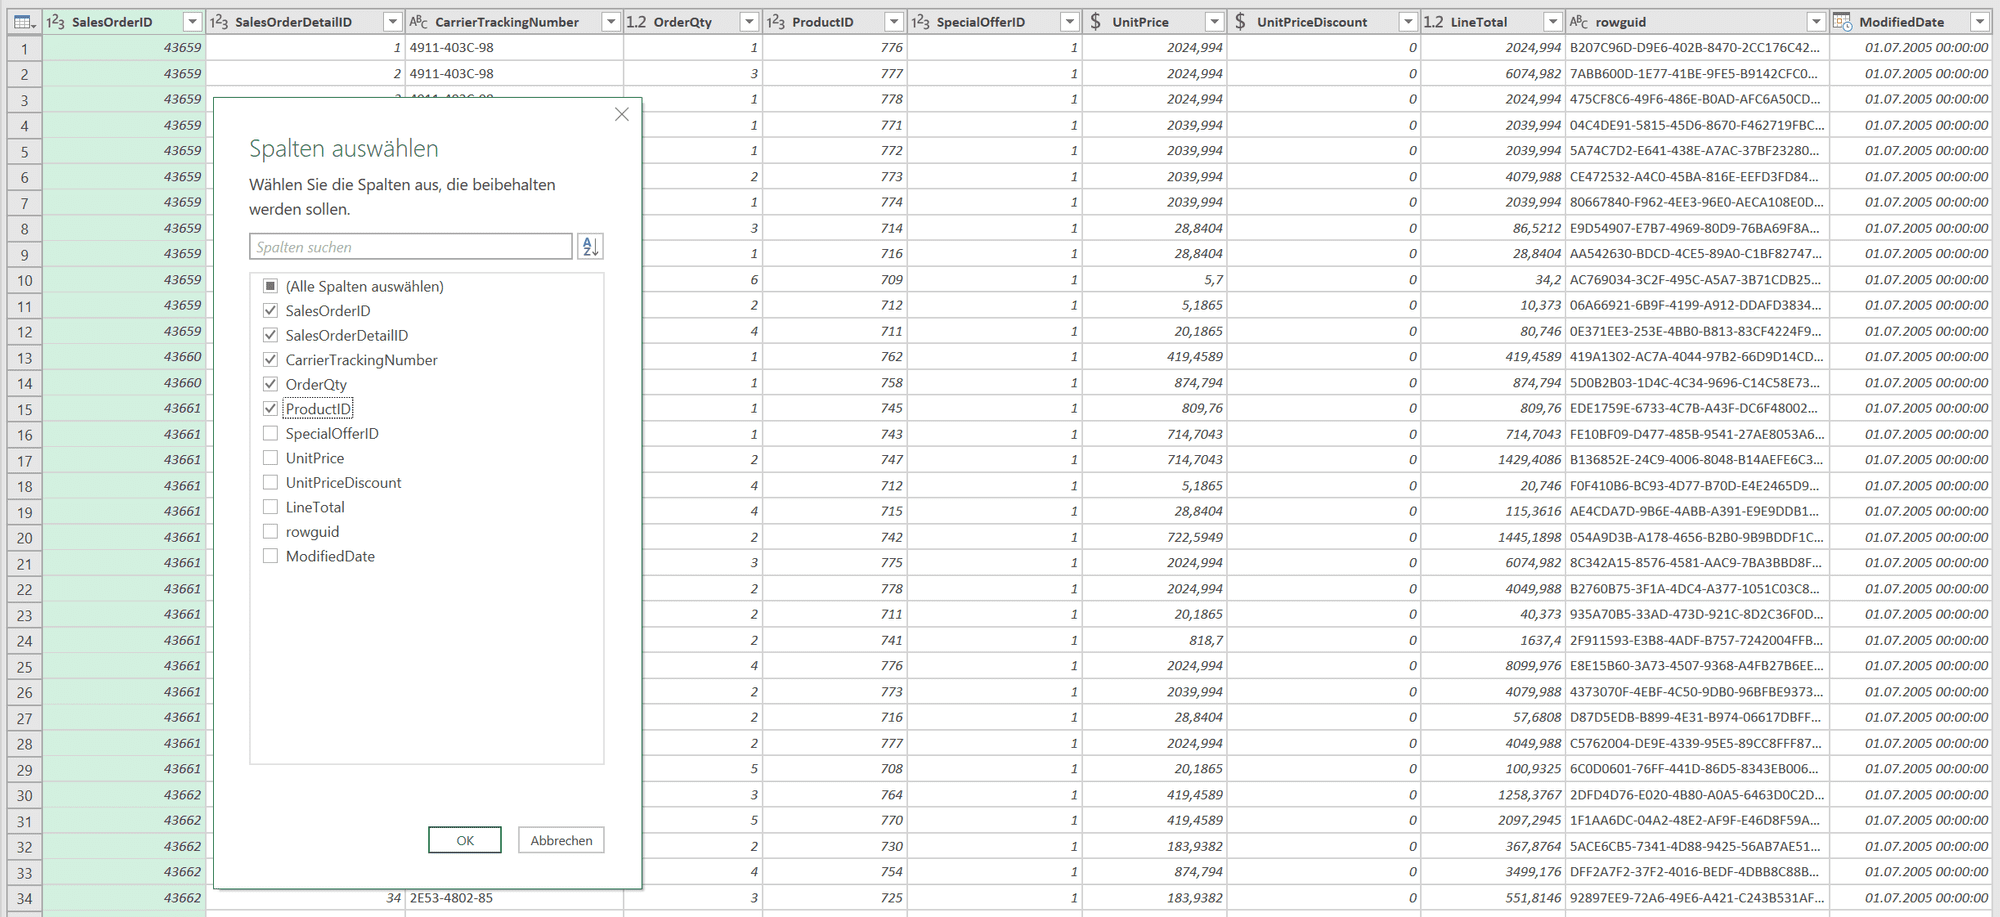
Task: Uncheck the CarrierTrackingNumber checkbox
Action: 270,360
